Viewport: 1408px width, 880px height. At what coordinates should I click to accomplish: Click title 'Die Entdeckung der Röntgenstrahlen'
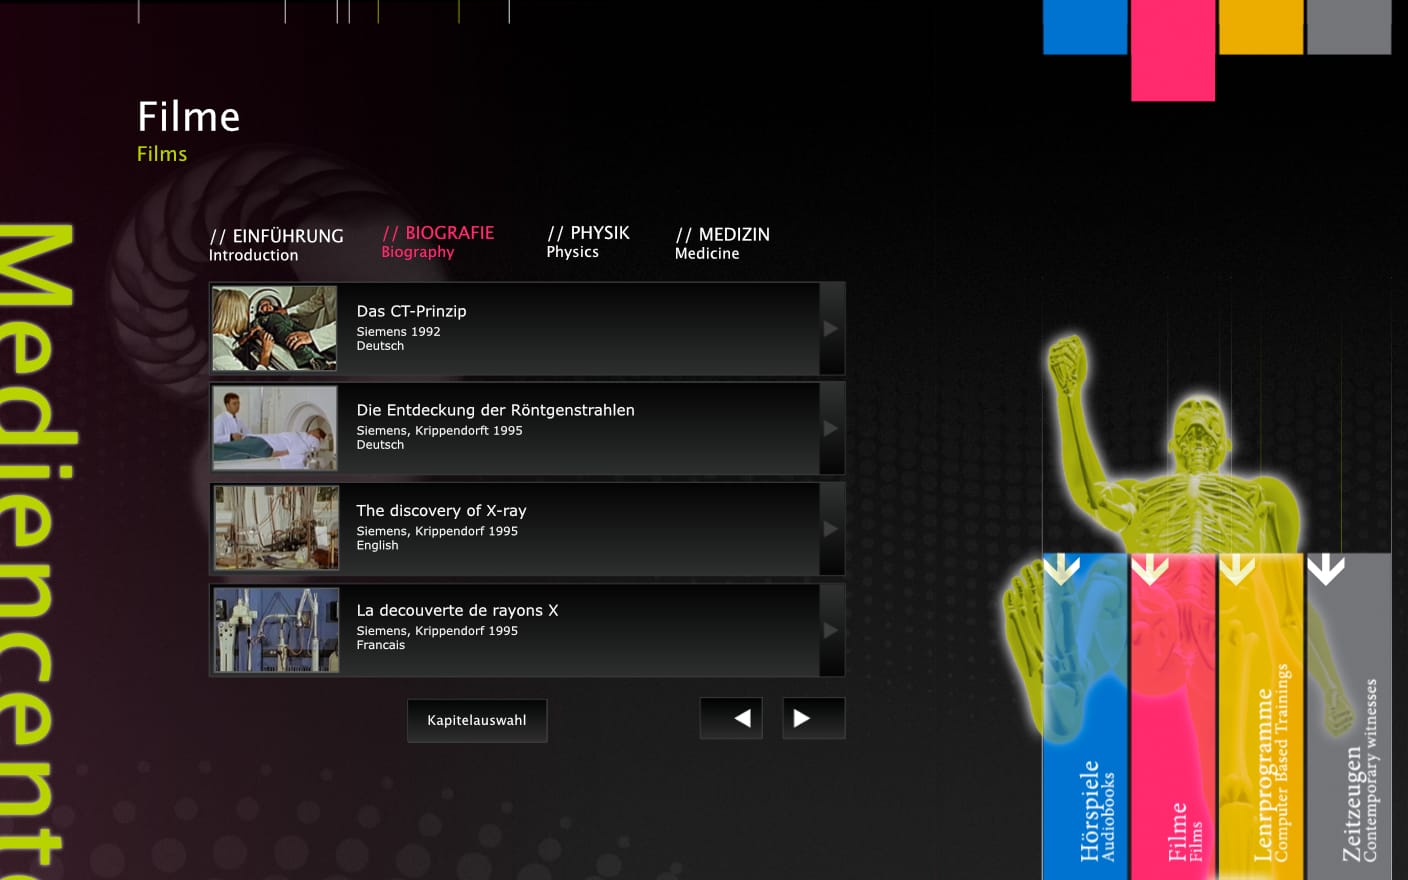coord(495,410)
